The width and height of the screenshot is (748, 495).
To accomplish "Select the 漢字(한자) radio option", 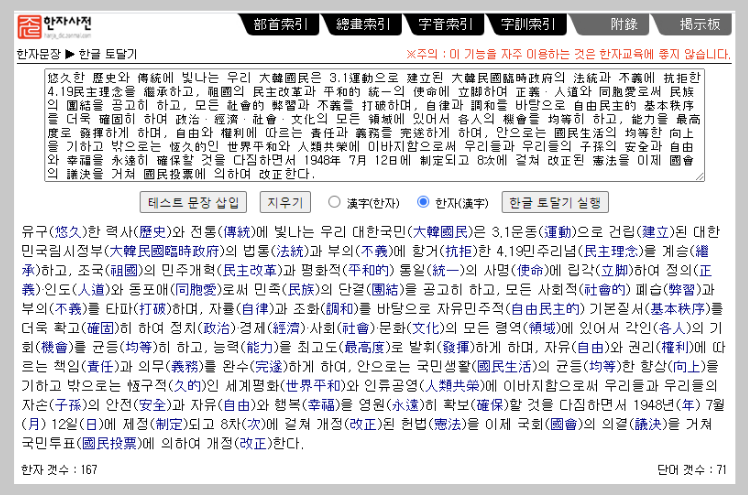I will (334, 202).
